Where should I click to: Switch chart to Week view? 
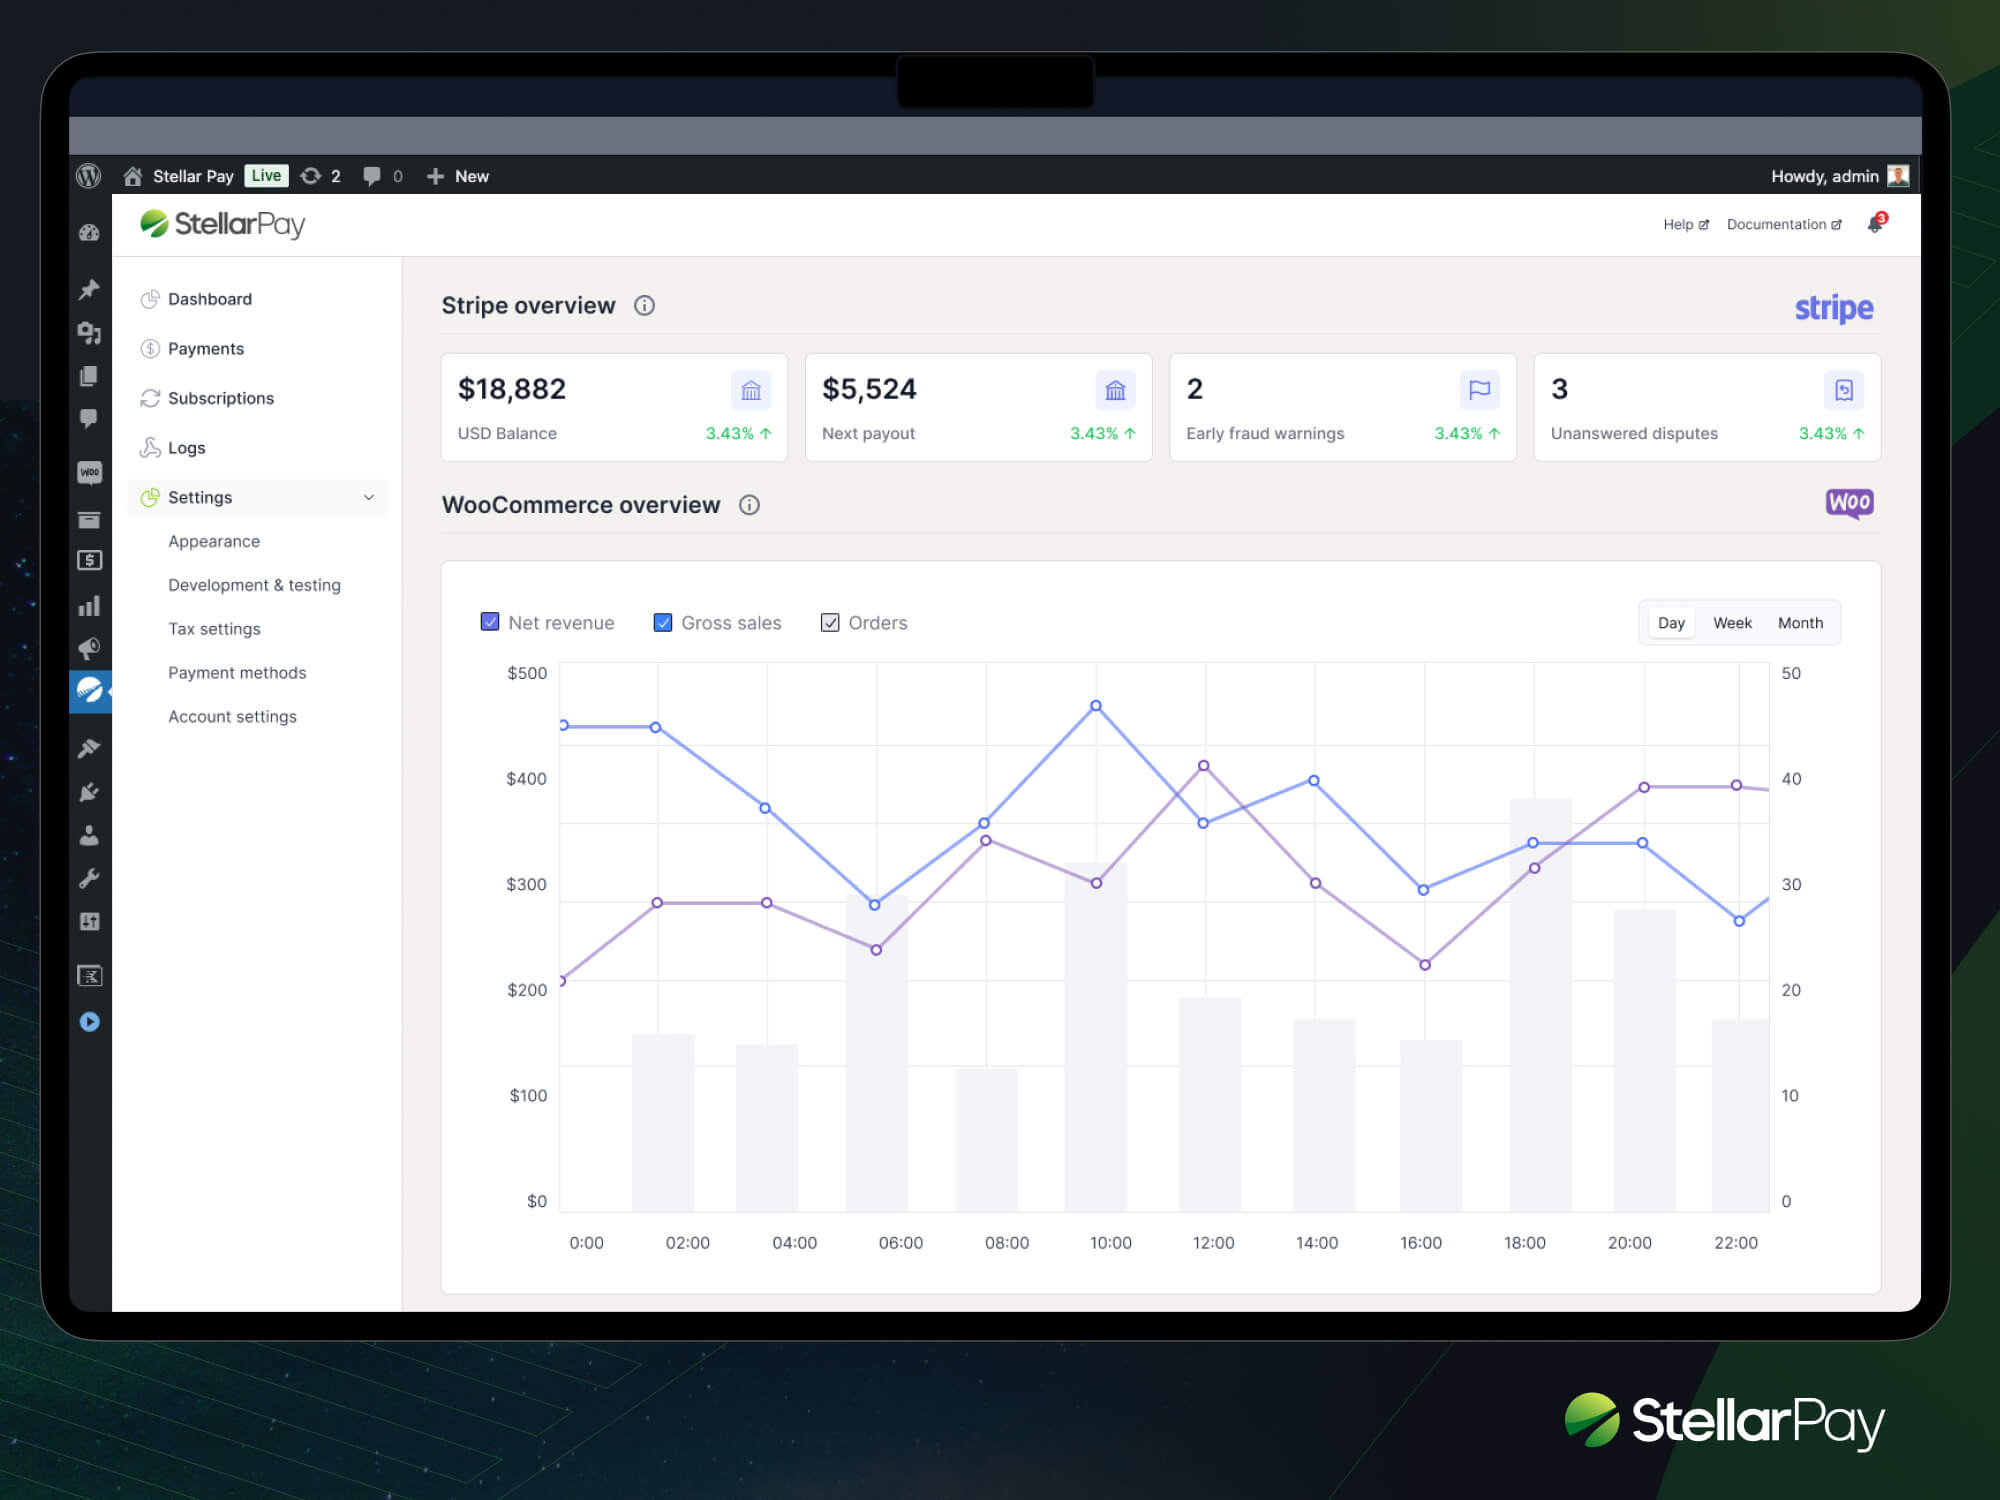(1732, 623)
